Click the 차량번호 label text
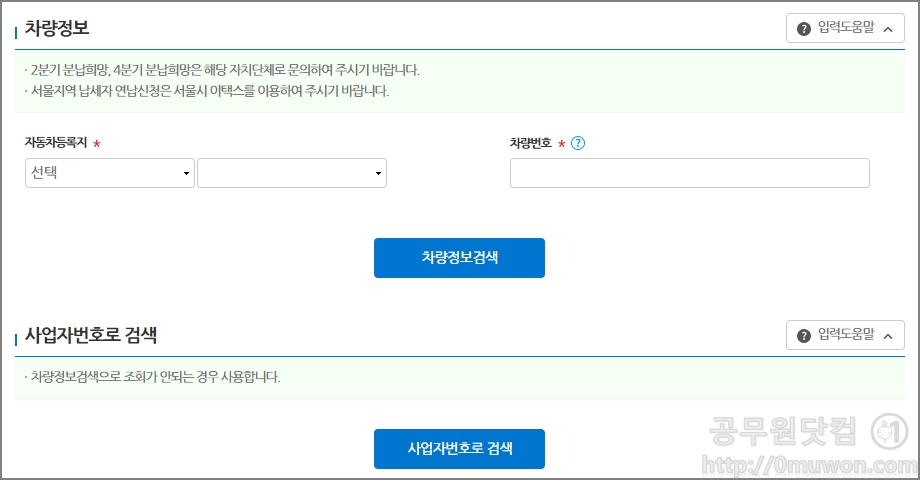Screen dimensions: 920x480 [x=530, y=143]
